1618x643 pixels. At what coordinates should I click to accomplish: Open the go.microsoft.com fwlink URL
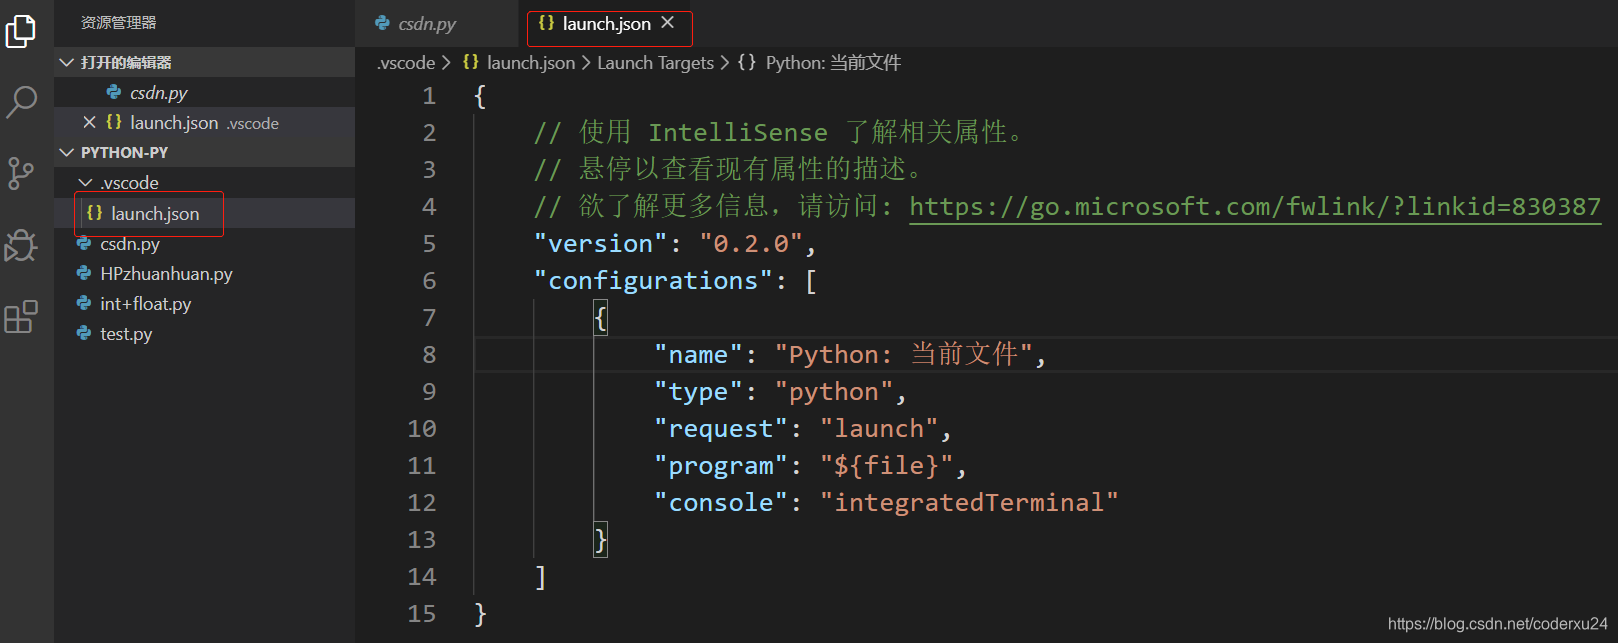[x=1255, y=207]
